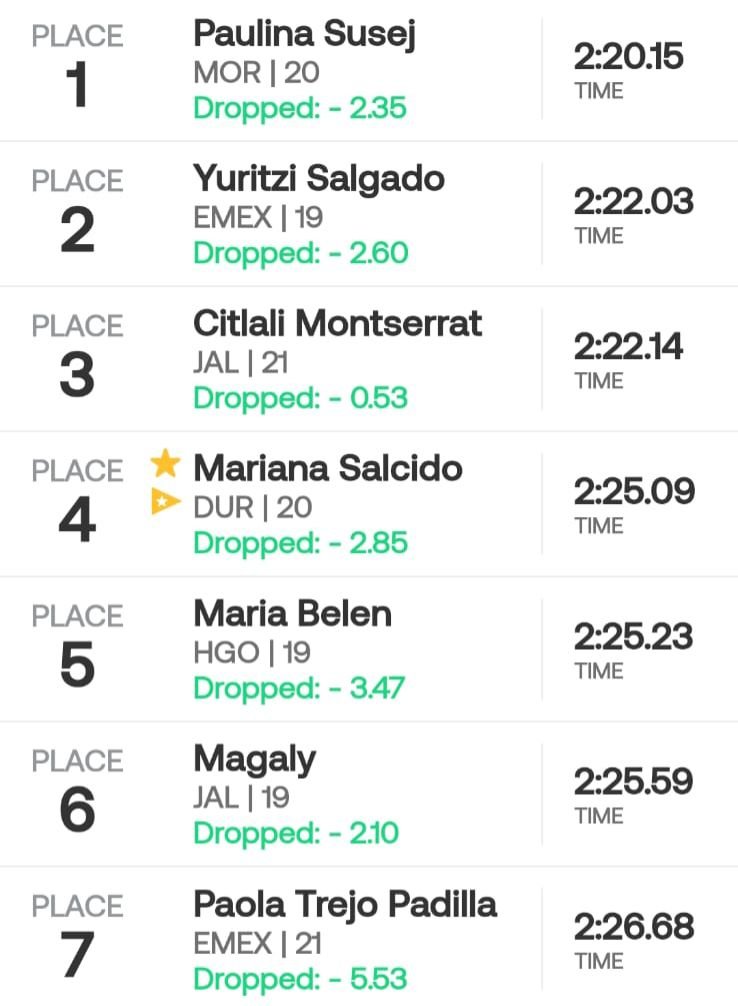Select the Place 6 rank number

coord(77,811)
